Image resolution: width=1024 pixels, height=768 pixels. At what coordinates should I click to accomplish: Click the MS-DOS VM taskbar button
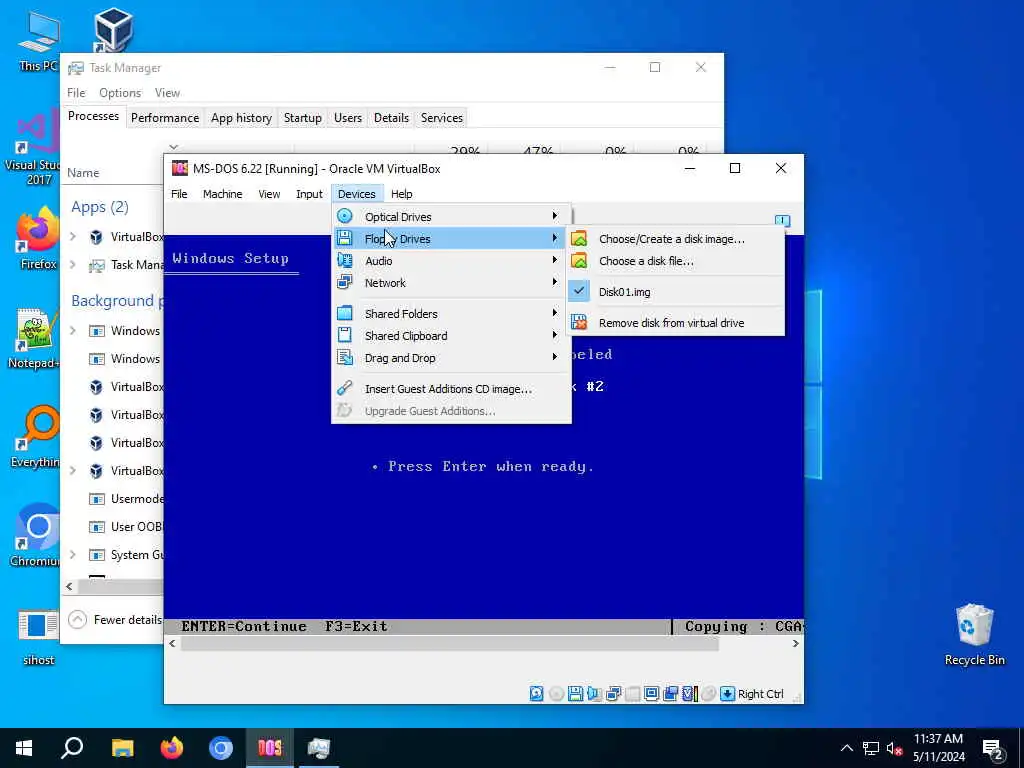270,748
